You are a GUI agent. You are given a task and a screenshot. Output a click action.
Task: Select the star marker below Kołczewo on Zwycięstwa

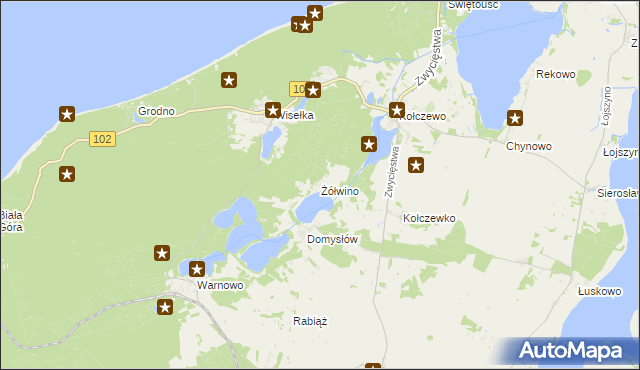[416, 166]
